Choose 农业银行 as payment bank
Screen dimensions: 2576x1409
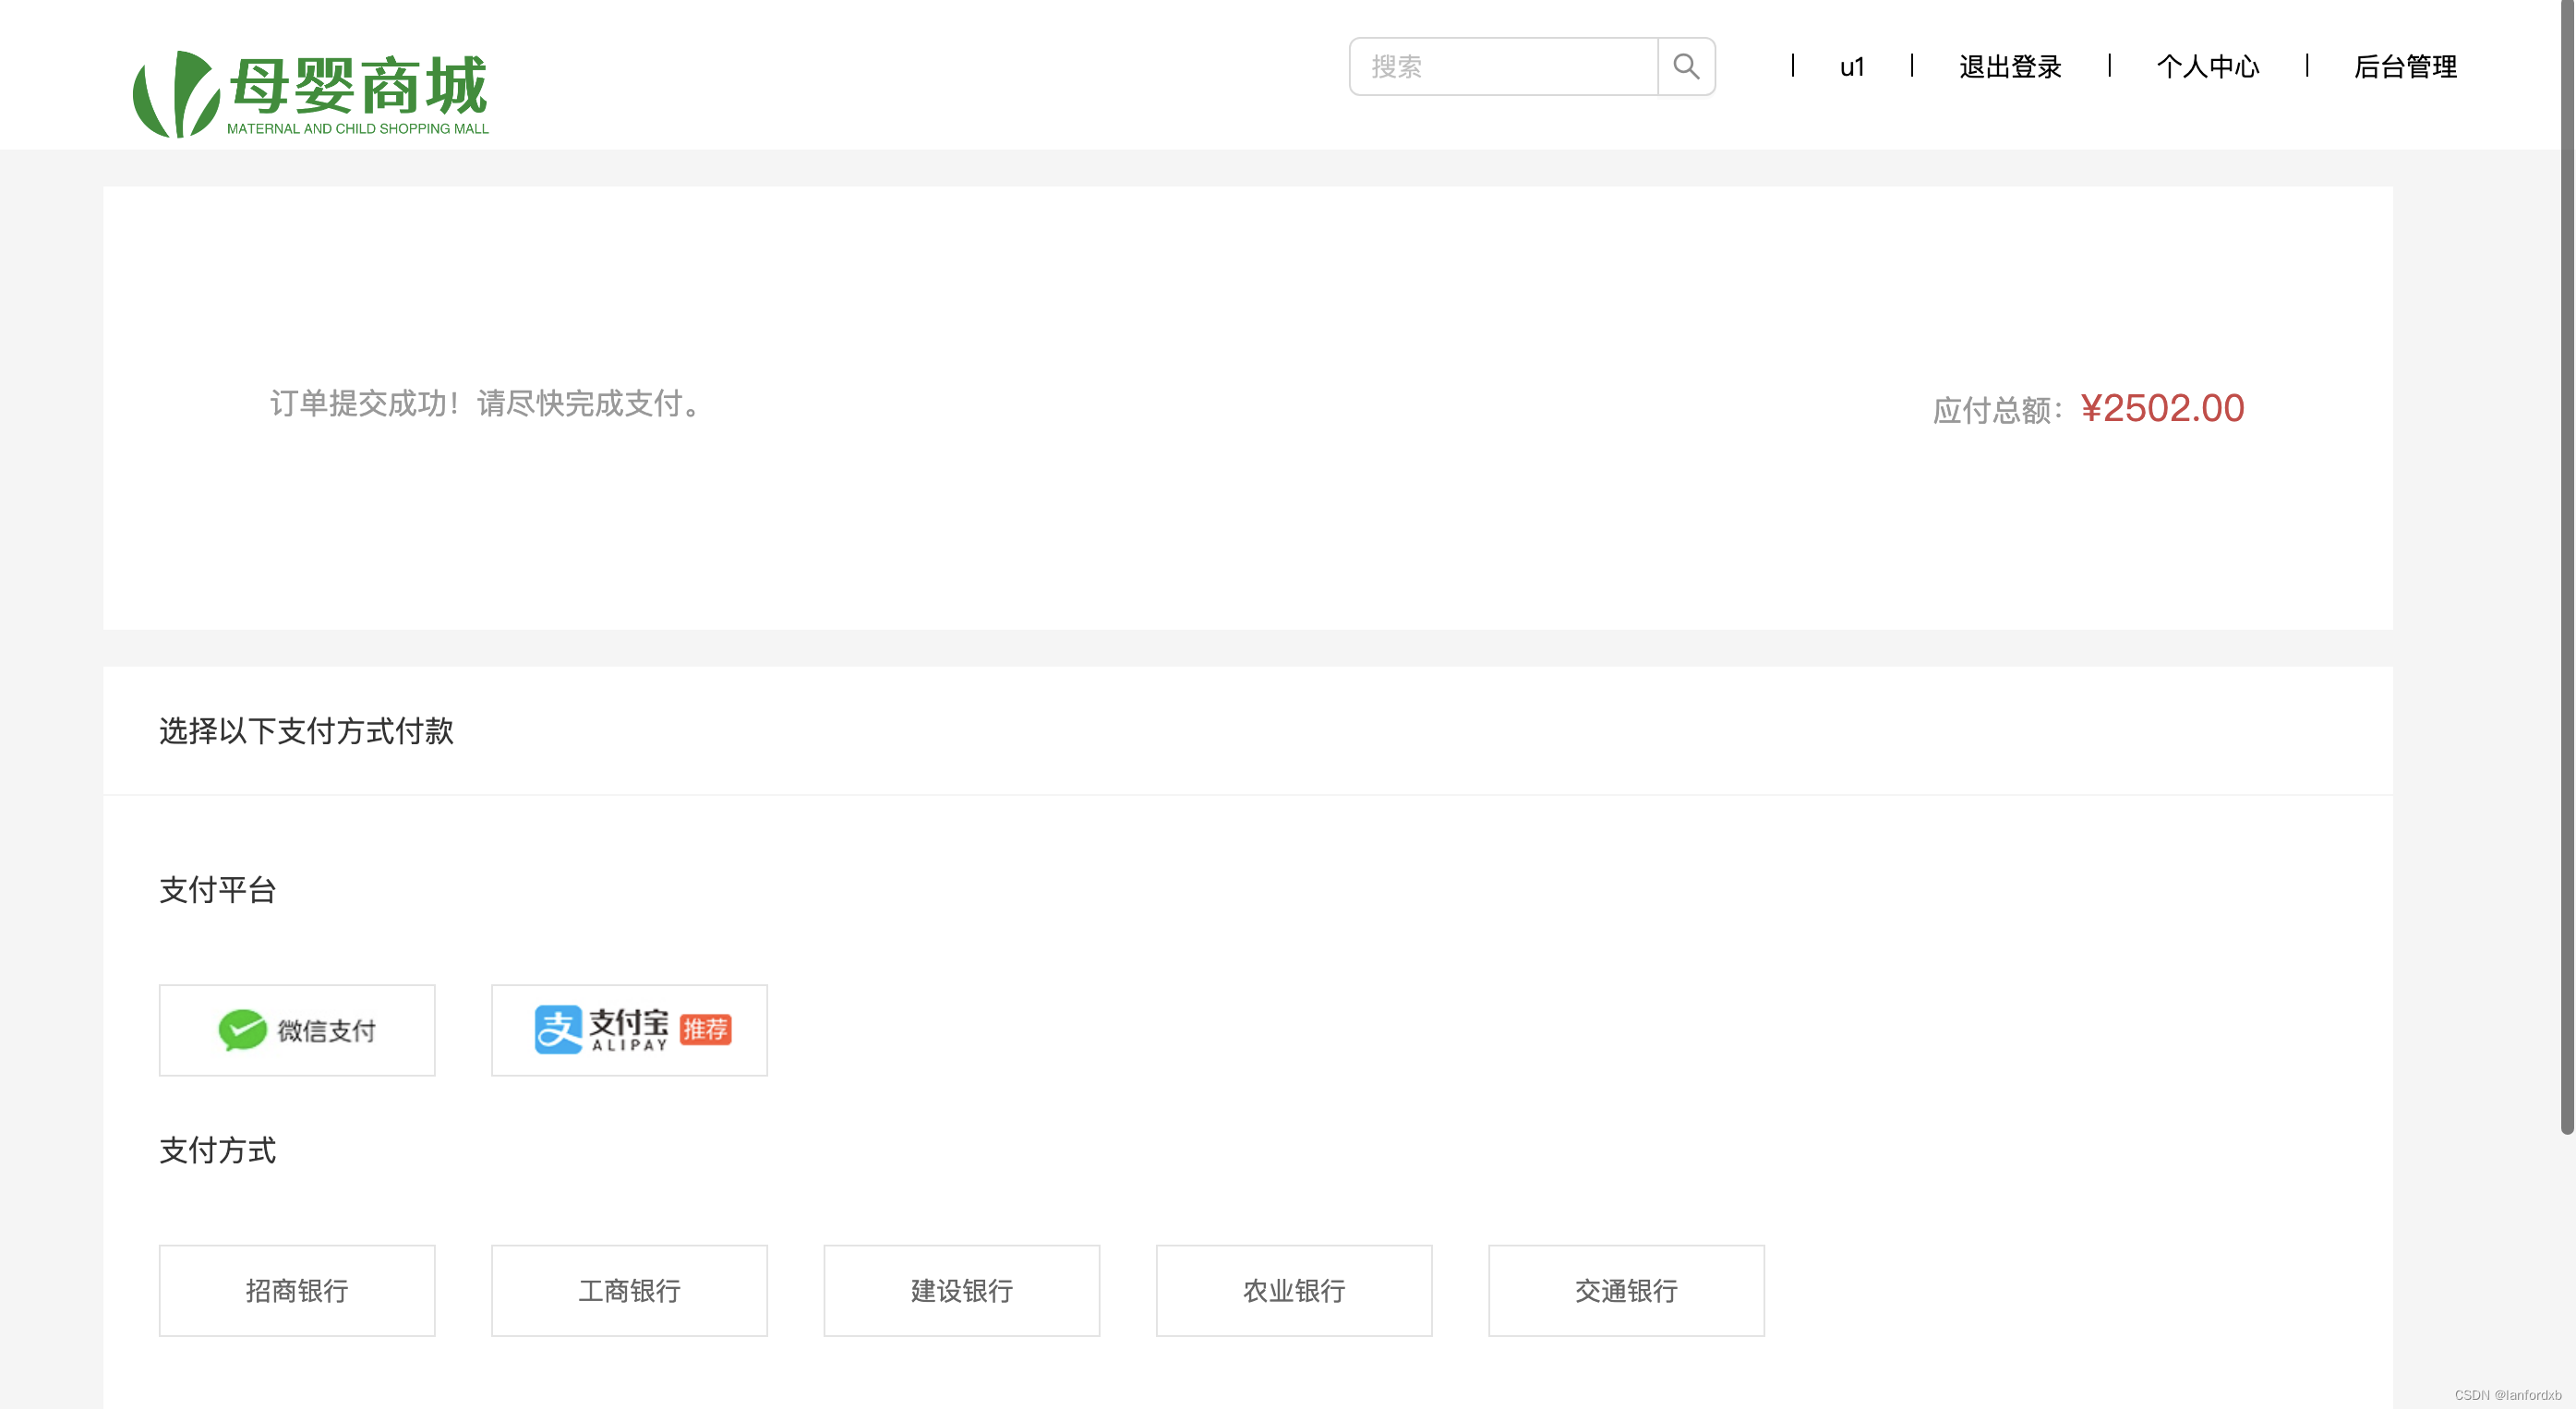point(1294,1290)
